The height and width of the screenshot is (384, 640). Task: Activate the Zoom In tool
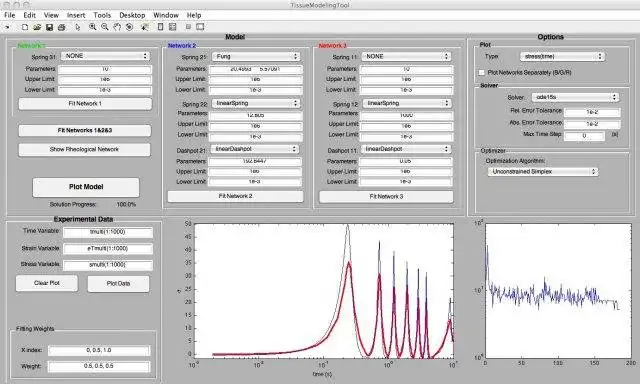tap(93, 27)
